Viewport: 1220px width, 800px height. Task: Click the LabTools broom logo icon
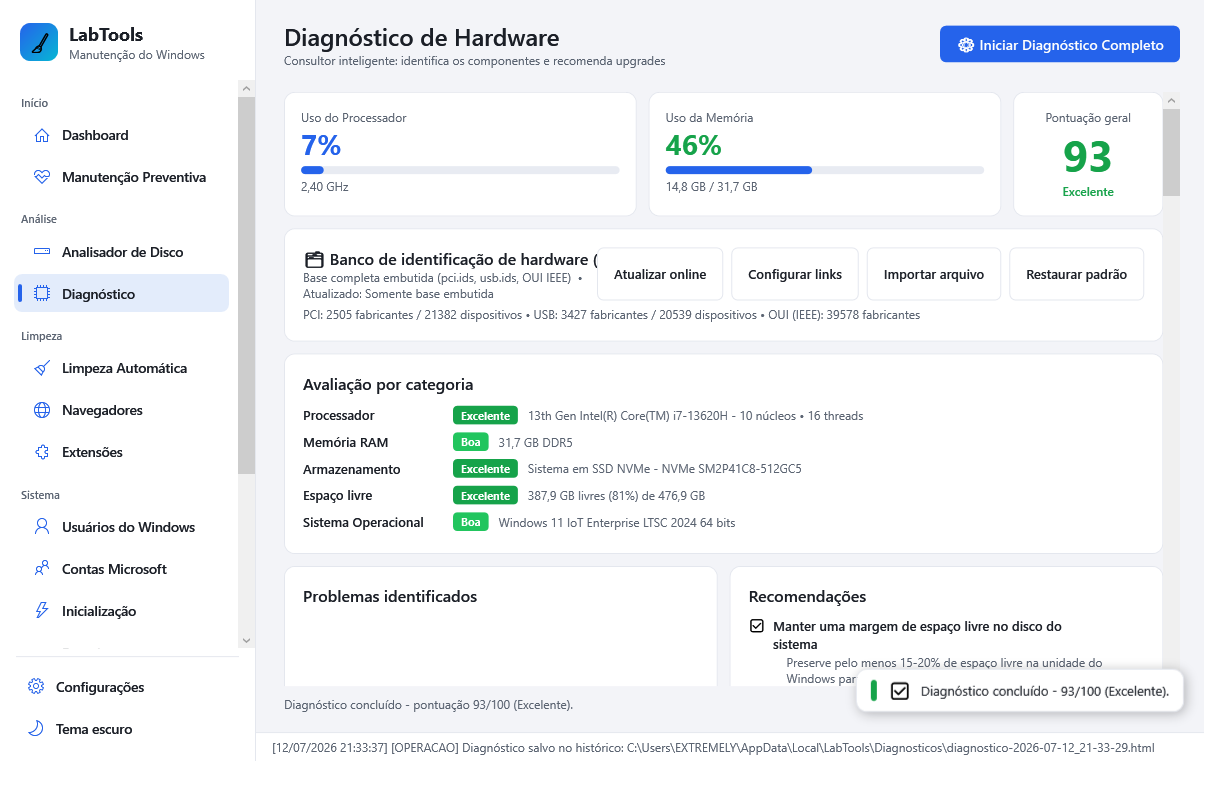coord(39,43)
